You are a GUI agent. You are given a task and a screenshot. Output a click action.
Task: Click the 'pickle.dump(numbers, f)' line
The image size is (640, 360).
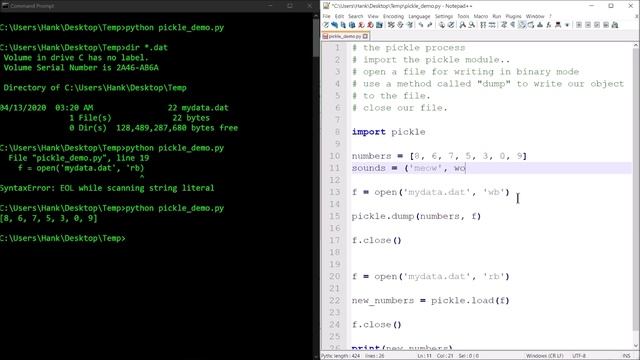[x=416, y=216]
